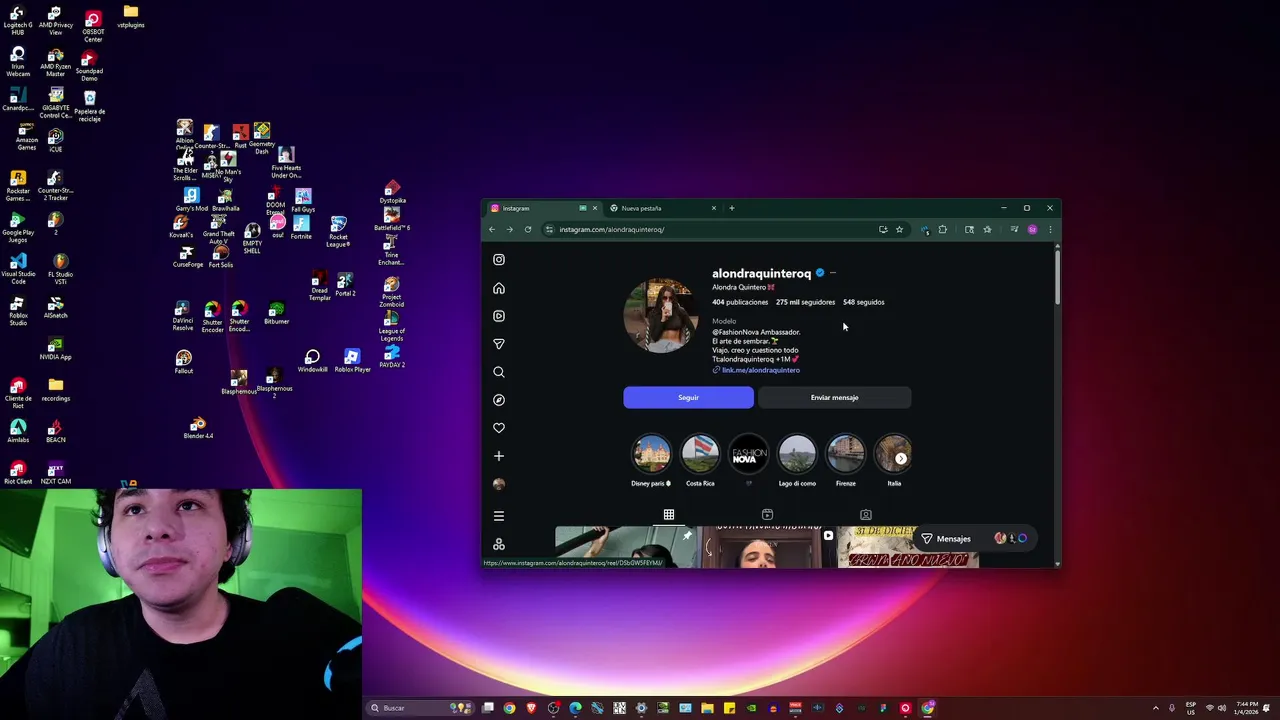Image resolution: width=1280 pixels, height=720 pixels.
Task: Click the Create plus icon in sidebar
Action: pyautogui.click(x=499, y=456)
